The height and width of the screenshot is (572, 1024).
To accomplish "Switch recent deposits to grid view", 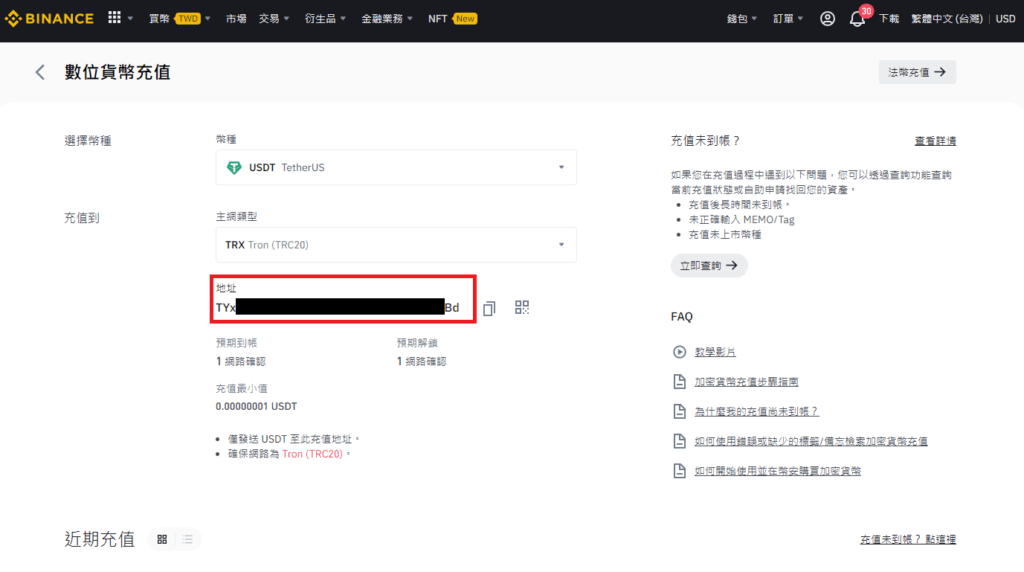I will click(x=162, y=539).
